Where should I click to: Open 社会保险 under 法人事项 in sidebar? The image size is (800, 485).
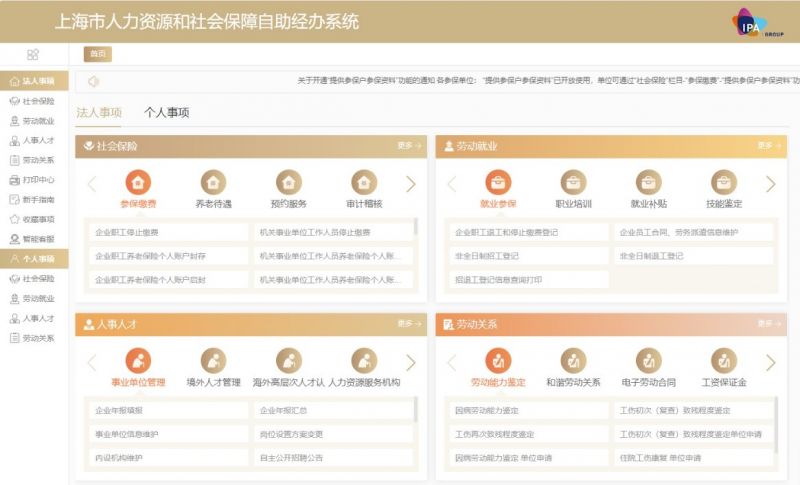coord(32,101)
